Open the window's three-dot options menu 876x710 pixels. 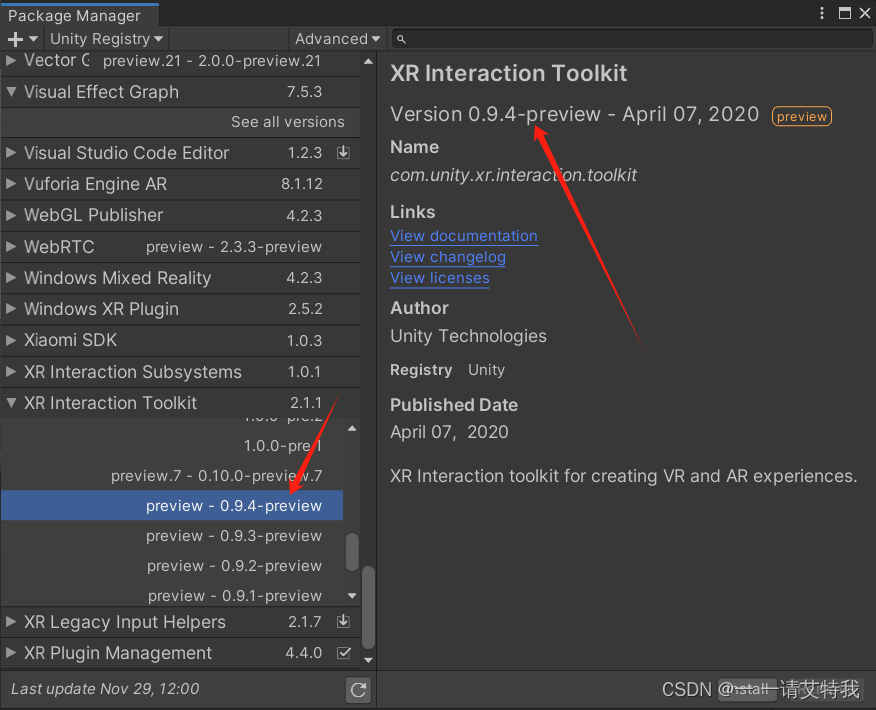coord(822,13)
